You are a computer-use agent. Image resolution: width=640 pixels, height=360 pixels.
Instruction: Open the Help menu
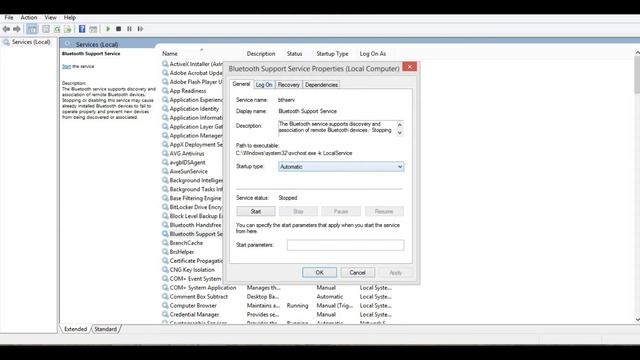(70, 18)
